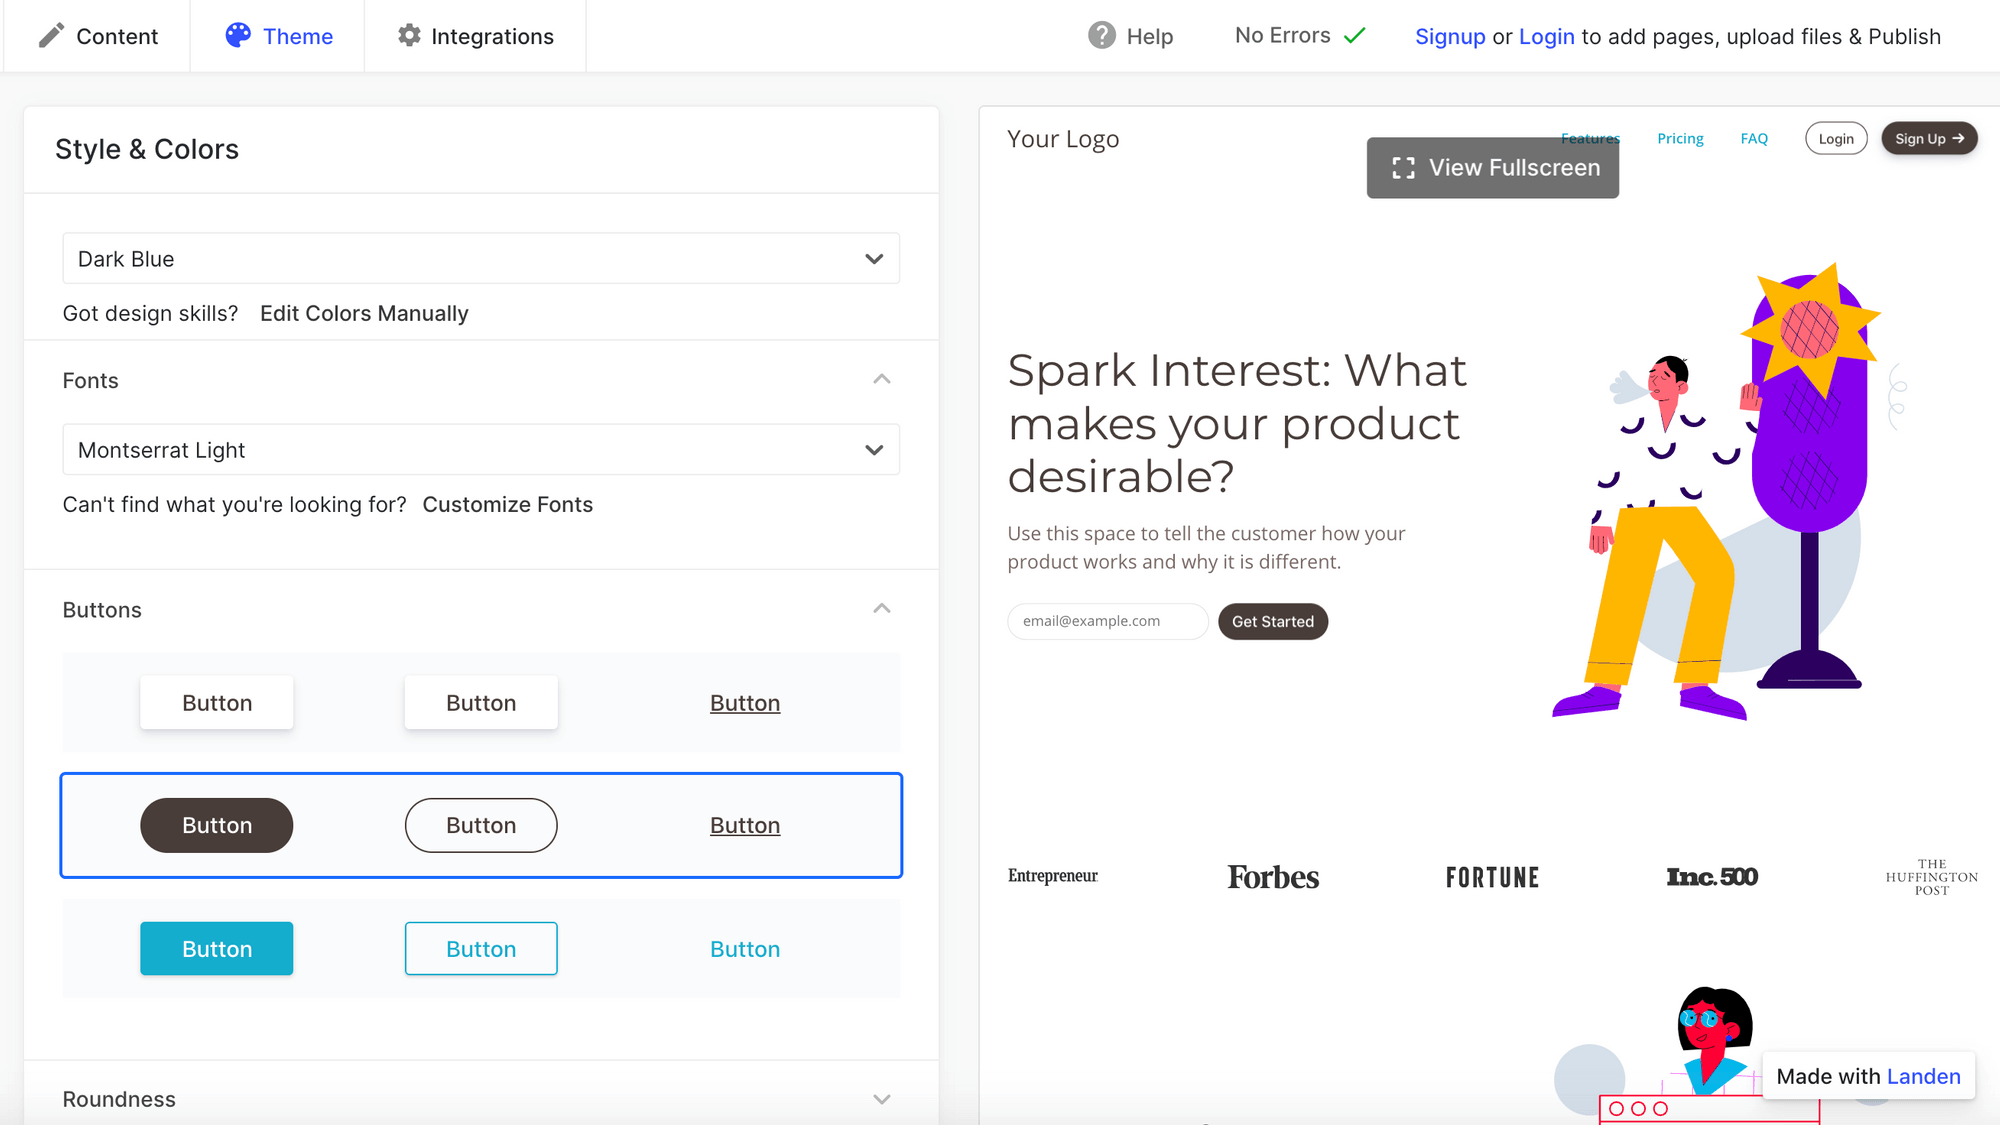Select the filled dark button style preset

216,825
